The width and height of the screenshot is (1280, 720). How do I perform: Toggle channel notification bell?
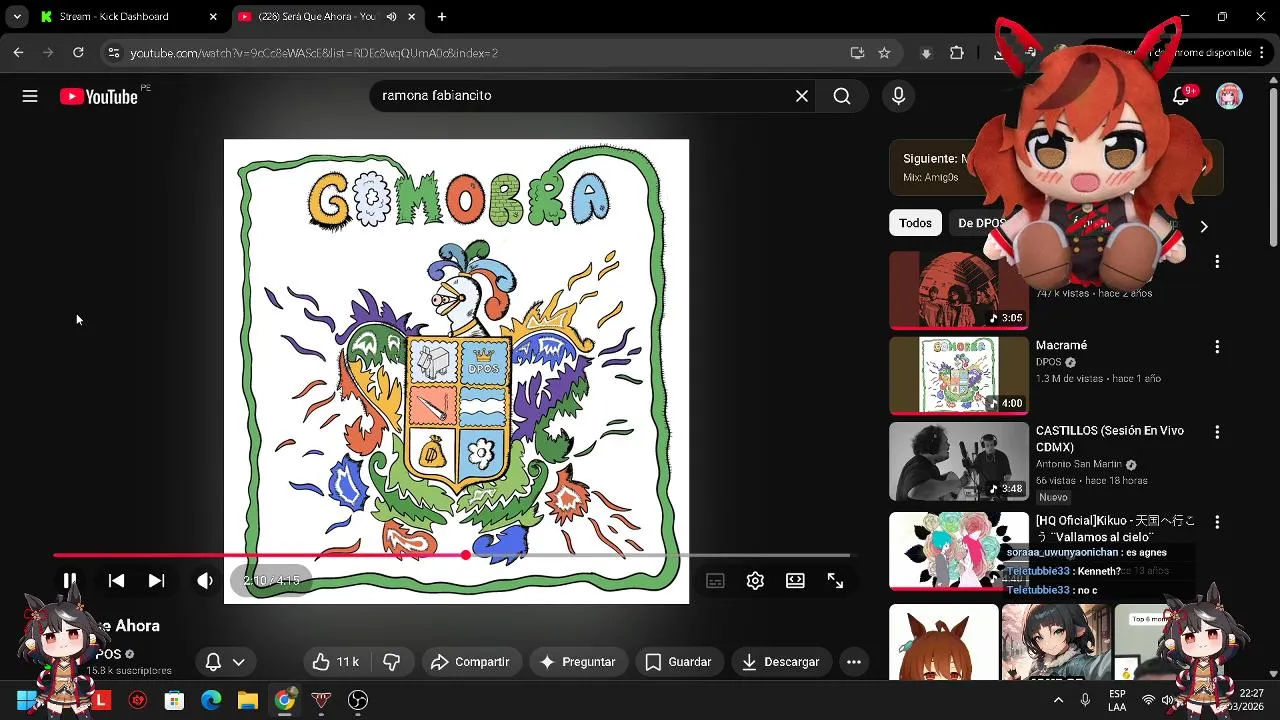(213, 662)
